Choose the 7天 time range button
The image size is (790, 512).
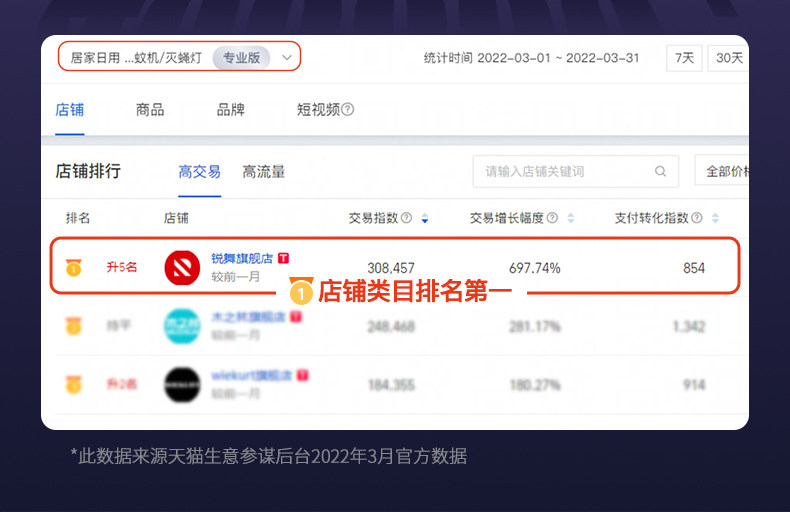point(684,58)
